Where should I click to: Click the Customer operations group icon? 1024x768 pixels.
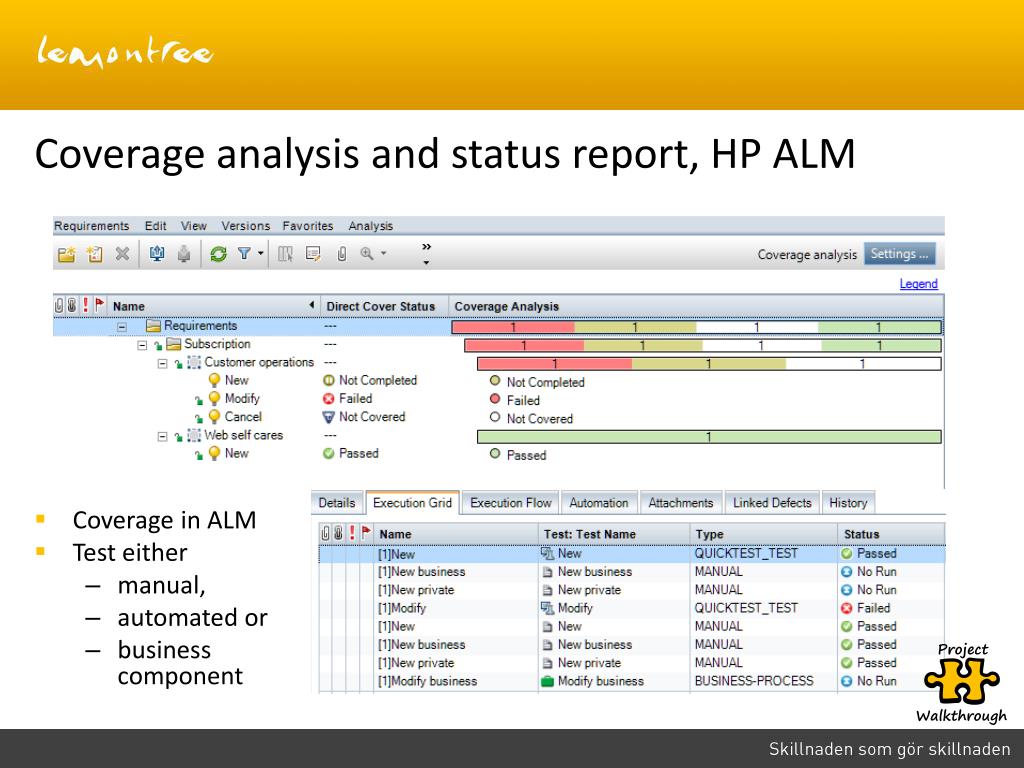click(x=194, y=362)
